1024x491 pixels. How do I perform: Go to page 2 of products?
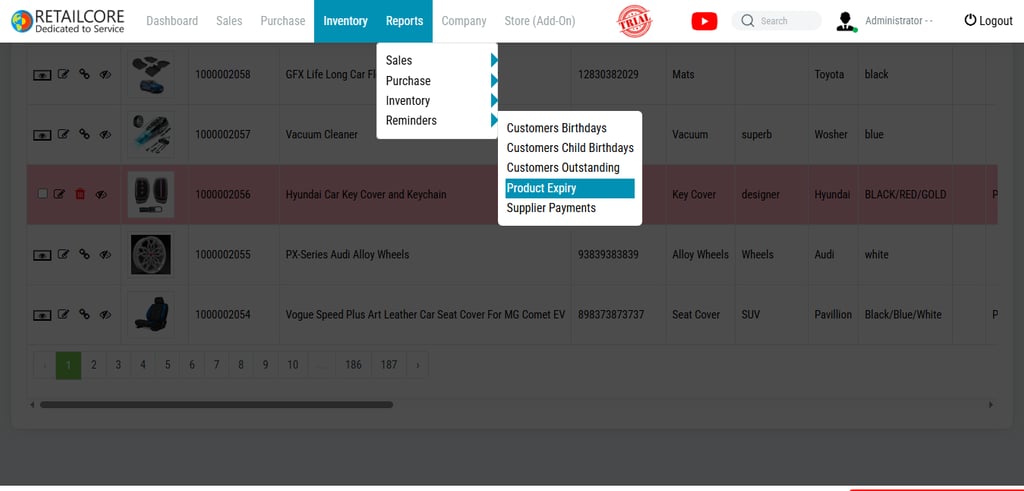coord(93,365)
